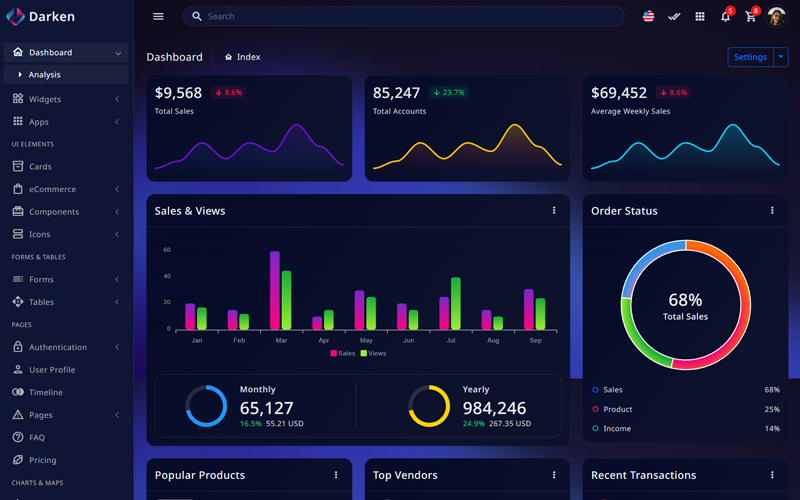
Task: Open Order Status three-dot menu
Action: [772, 211]
